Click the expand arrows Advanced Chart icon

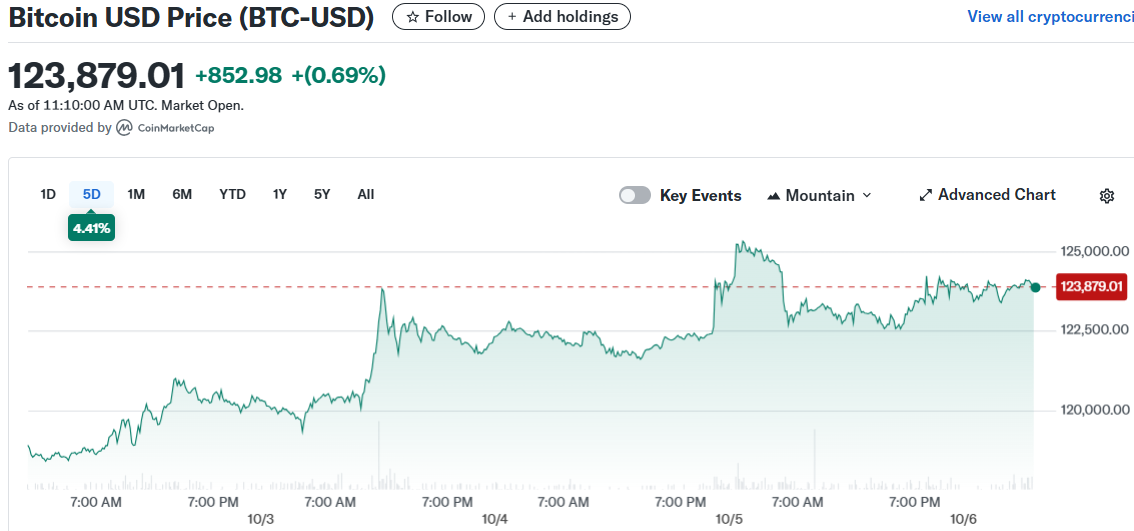tap(926, 195)
